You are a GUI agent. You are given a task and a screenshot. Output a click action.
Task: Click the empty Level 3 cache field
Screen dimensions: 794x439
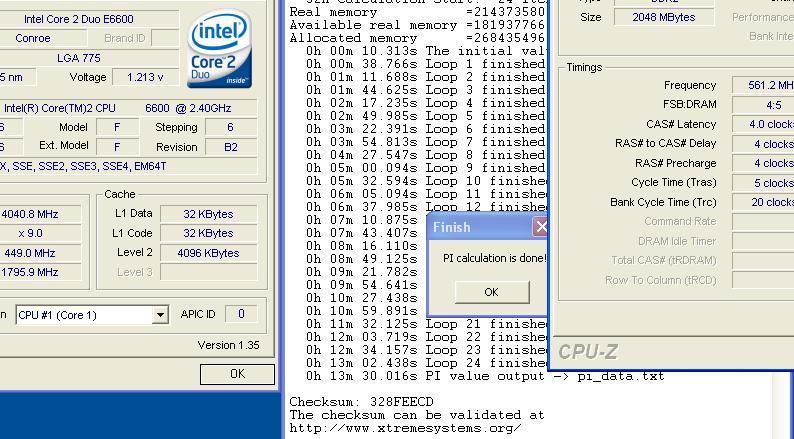[209, 272]
